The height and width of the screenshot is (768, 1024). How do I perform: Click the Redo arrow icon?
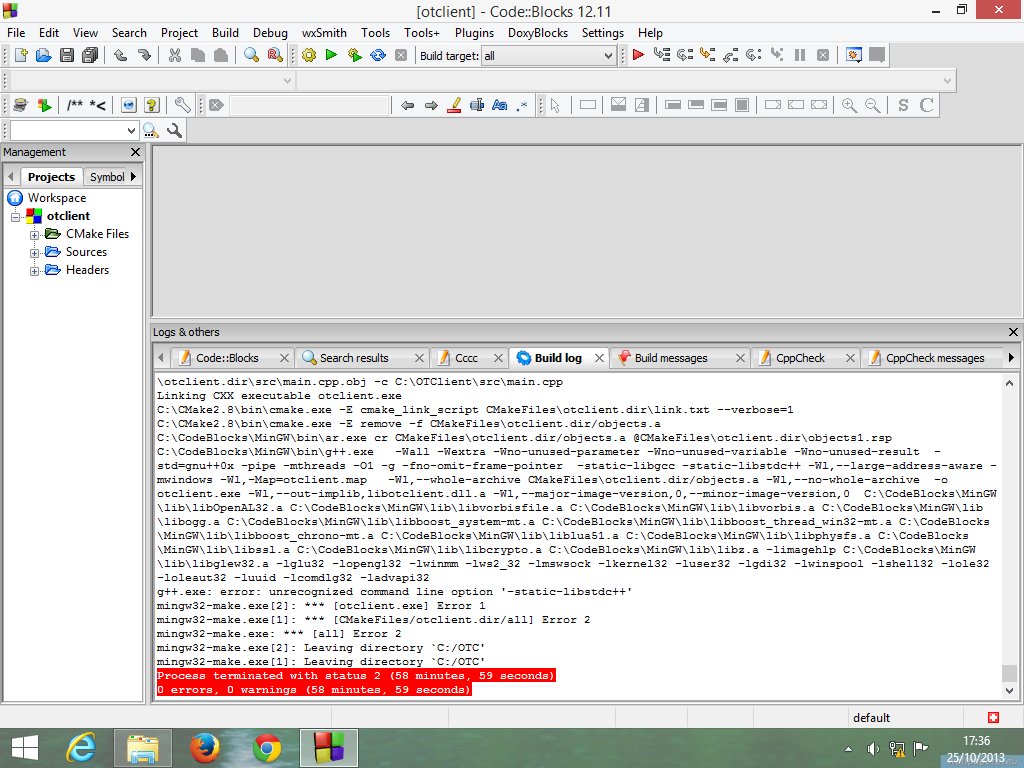(x=144, y=56)
